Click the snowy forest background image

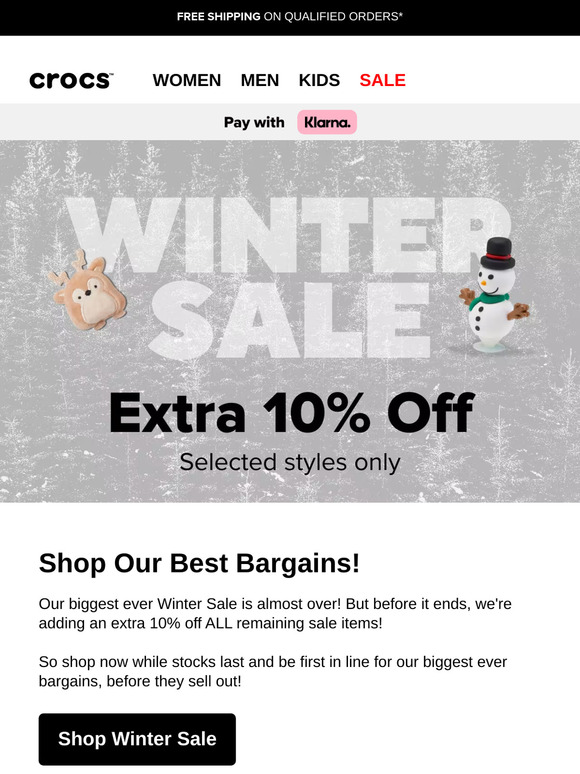tap(290, 321)
